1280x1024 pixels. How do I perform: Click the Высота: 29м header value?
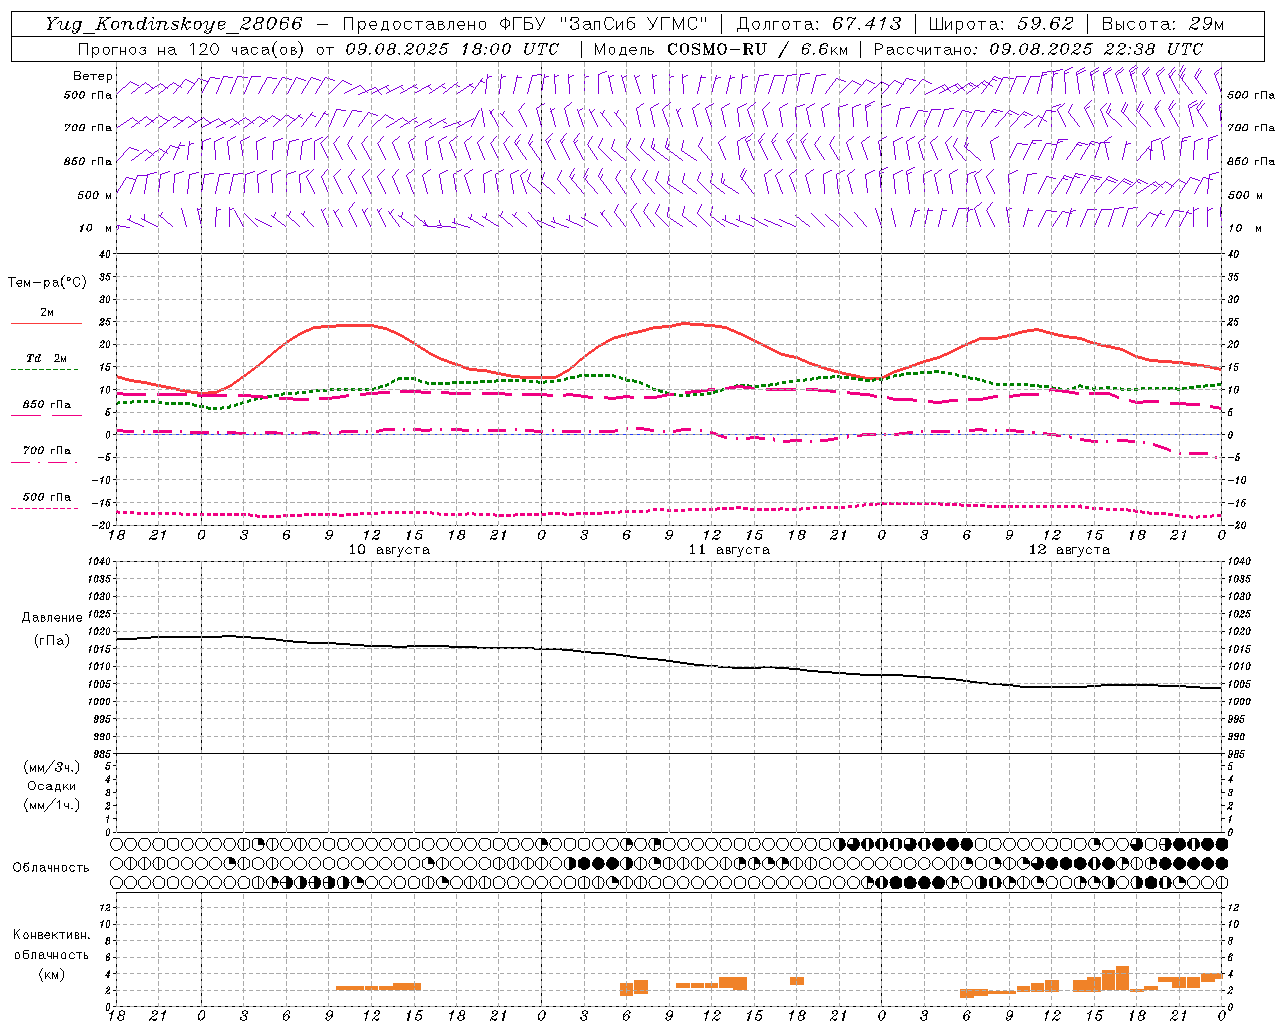click(x=1163, y=24)
